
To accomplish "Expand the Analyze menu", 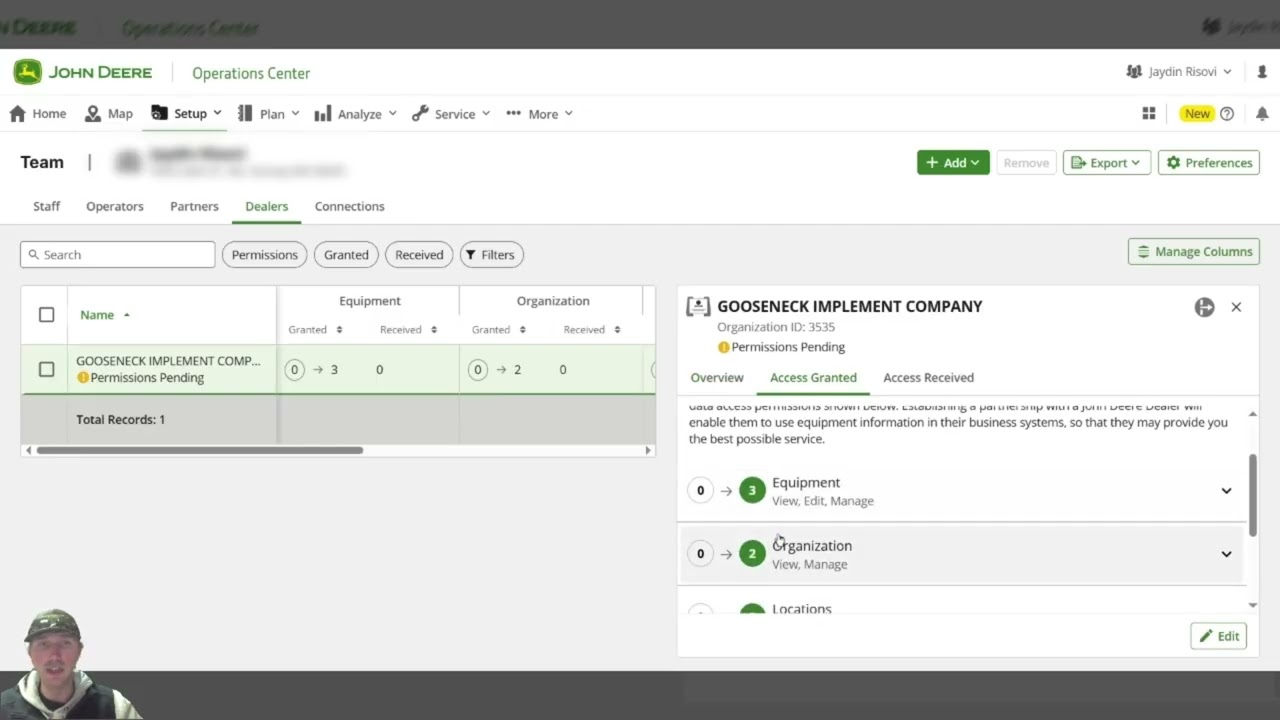I will point(355,114).
